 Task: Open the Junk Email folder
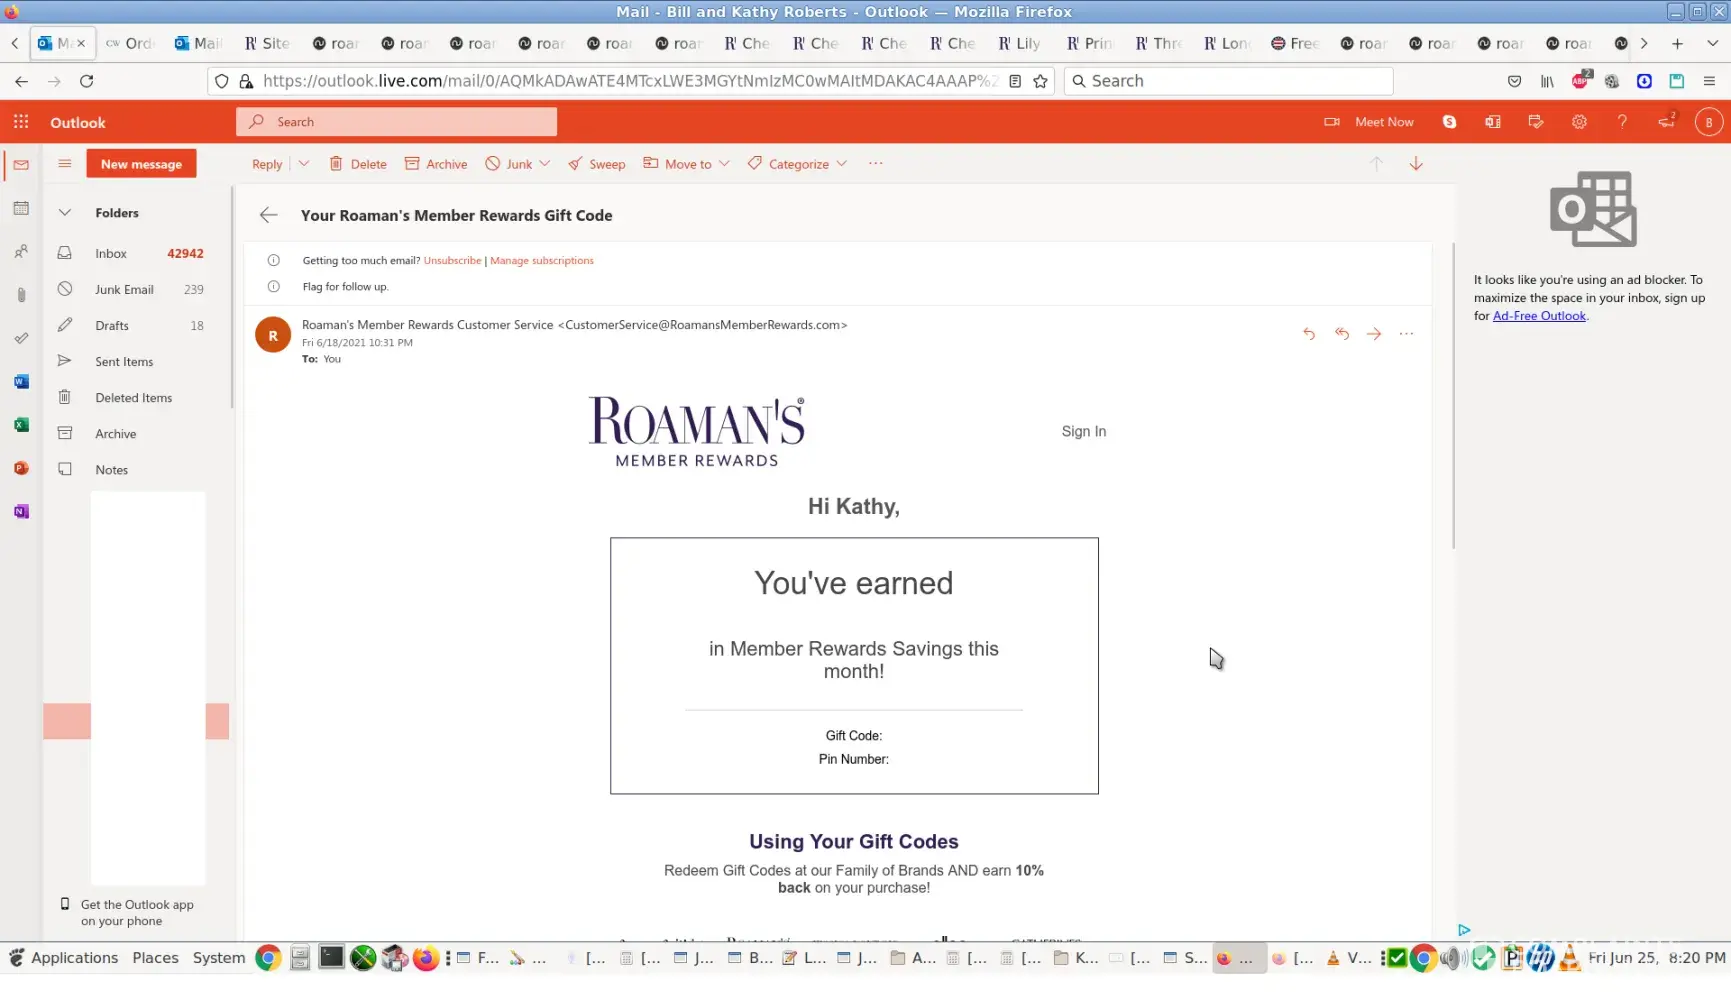[x=124, y=290]
